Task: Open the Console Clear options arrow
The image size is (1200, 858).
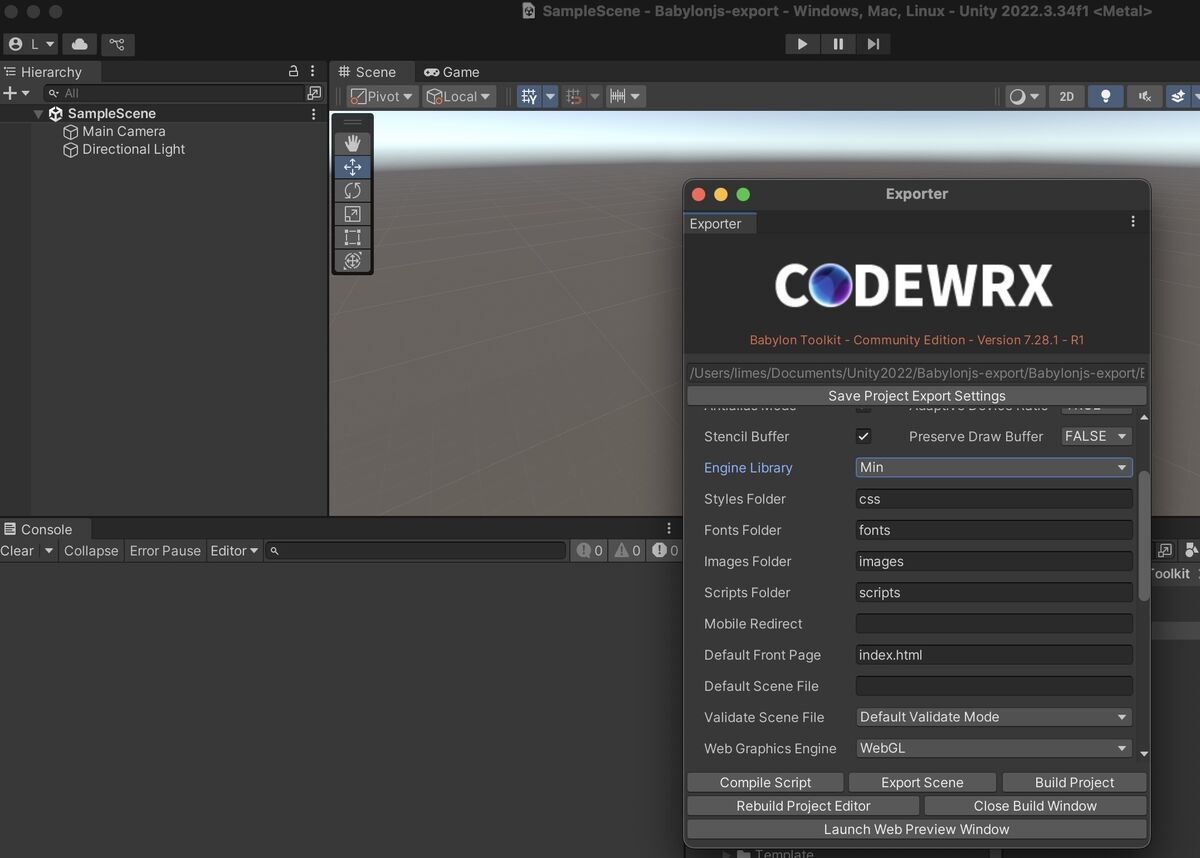Action: click(x=48, y=551)
